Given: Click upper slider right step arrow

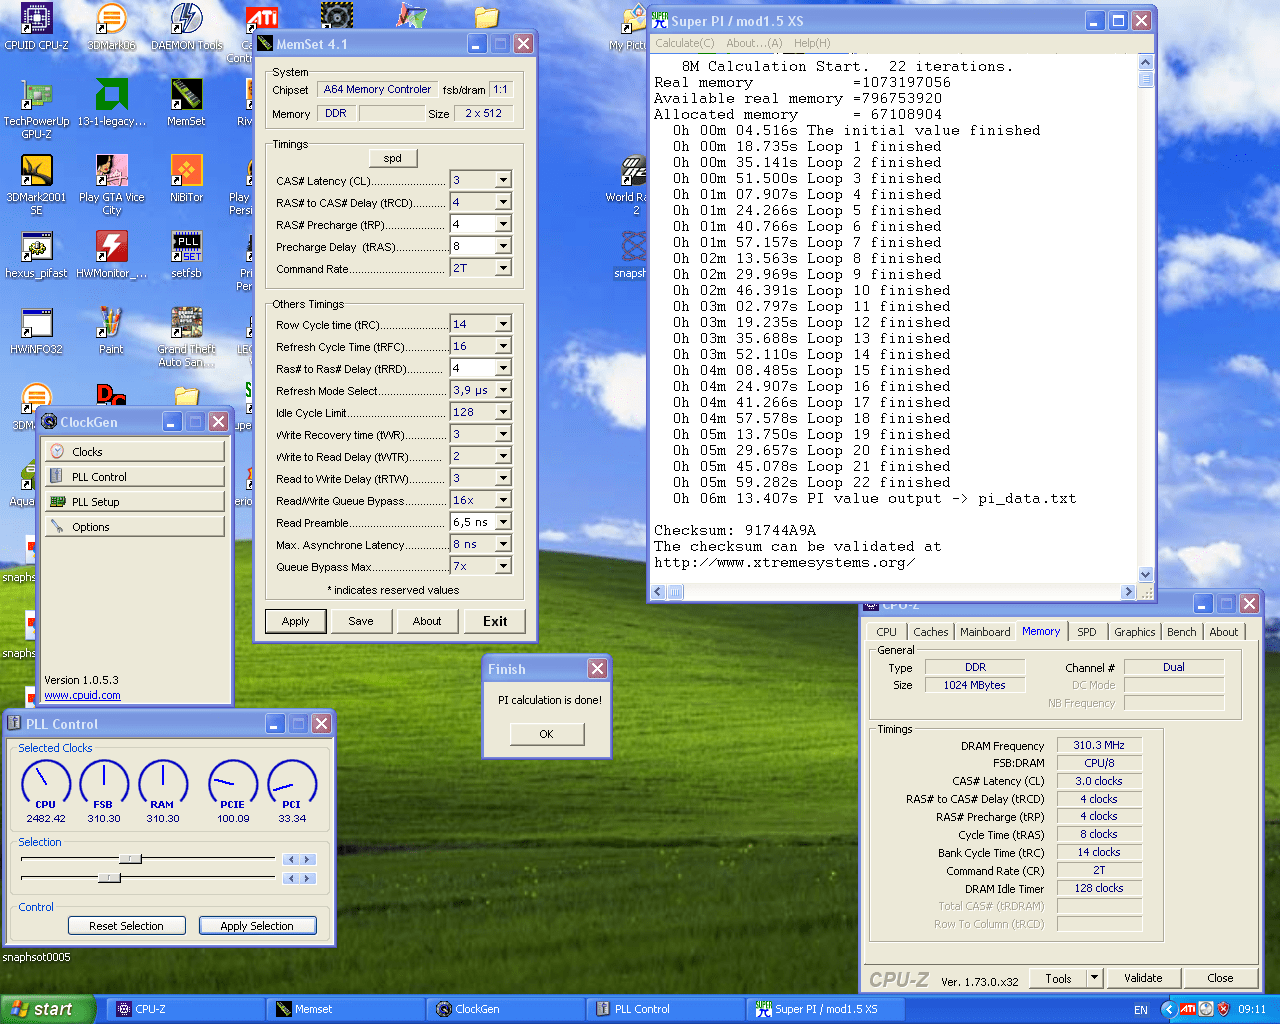Looking at the screenshot, I should (309, 859).
